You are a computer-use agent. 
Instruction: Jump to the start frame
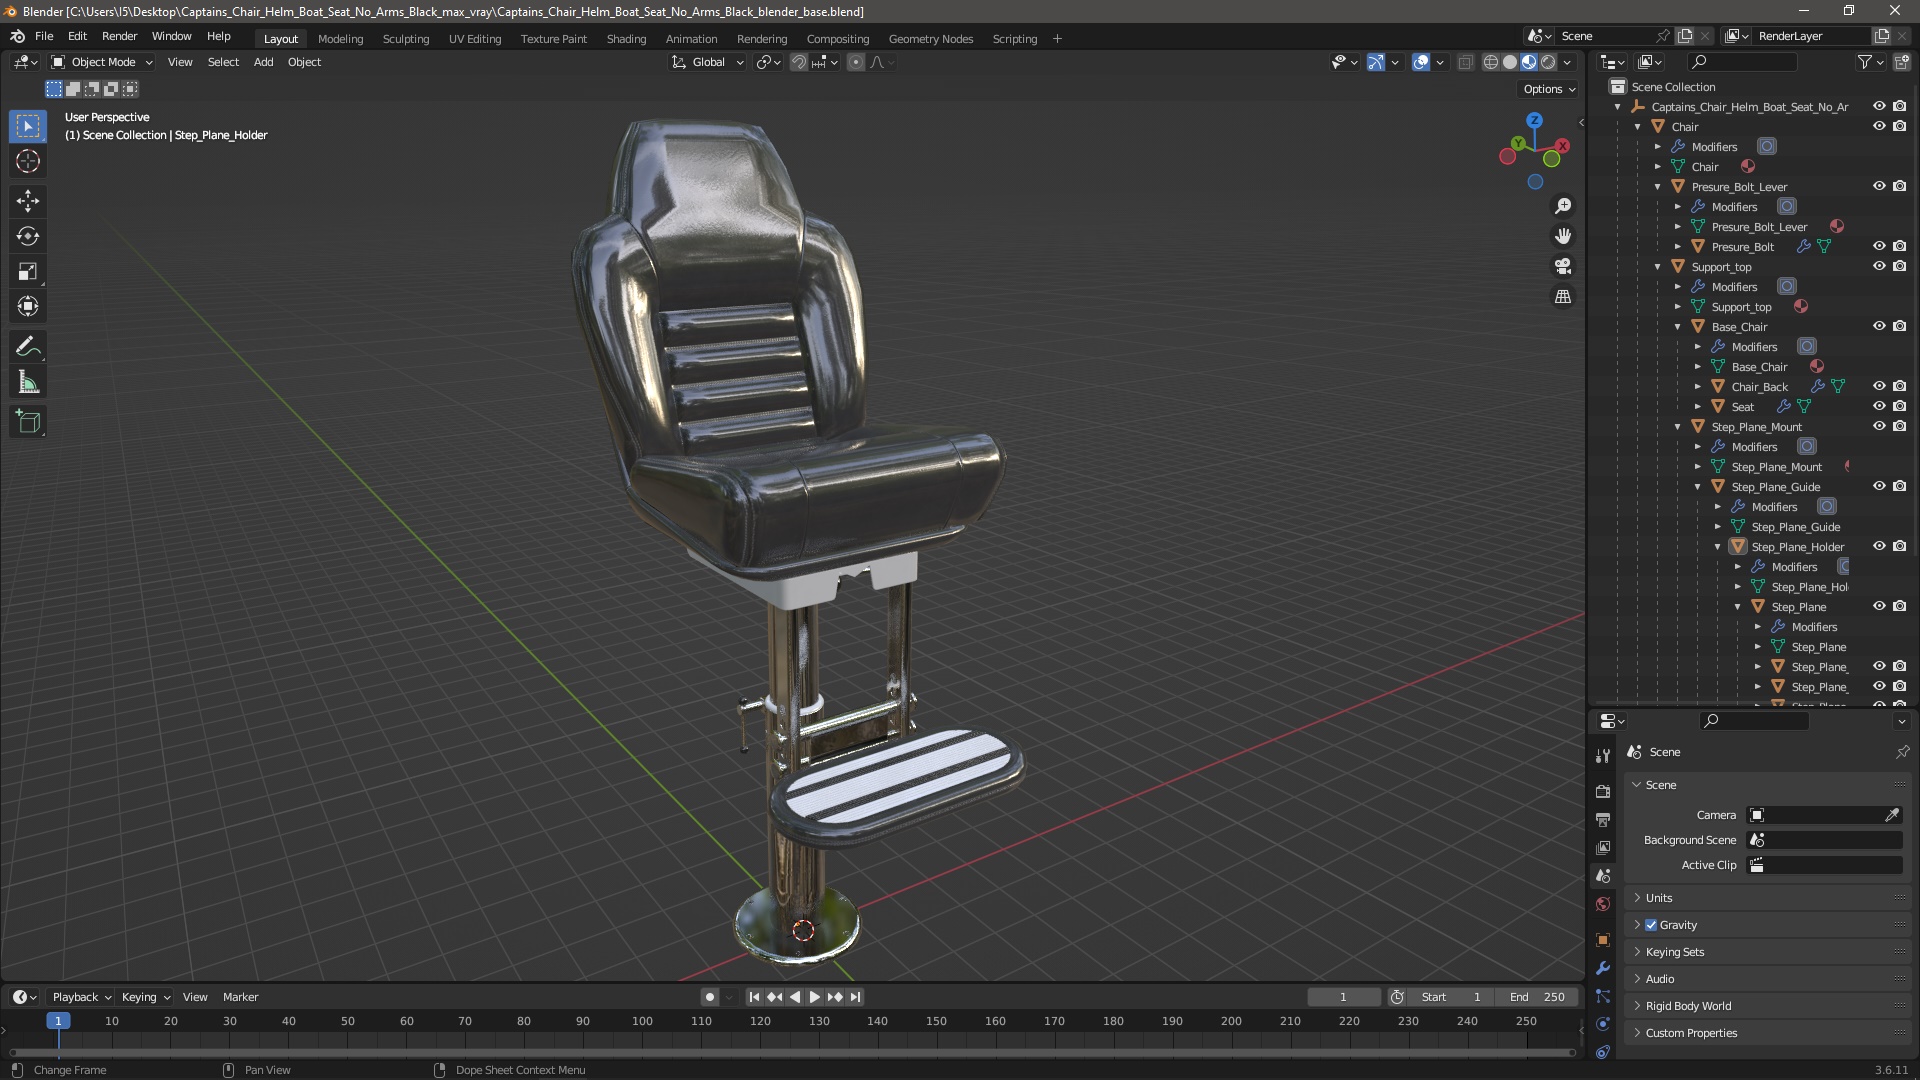click(x=754, y=997)
